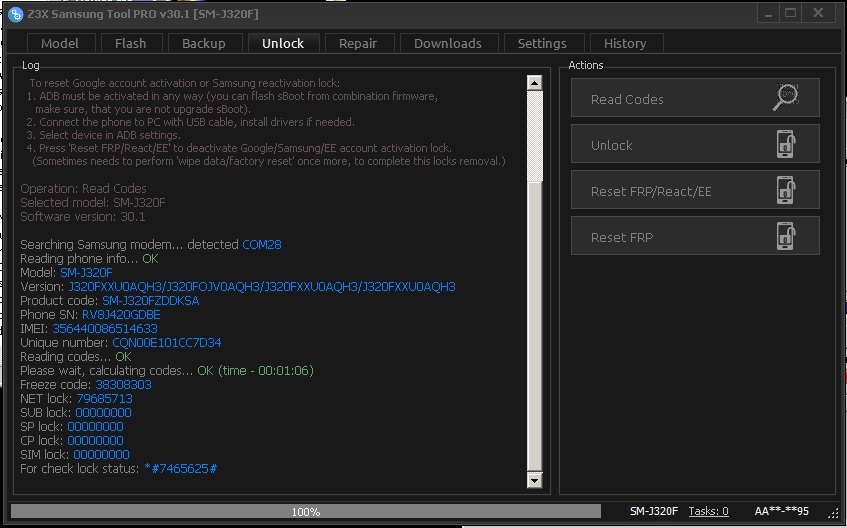The width and height of the screenshot is (847, 528).
Task: Click the Unlock action button
Action: coord(695,144)
